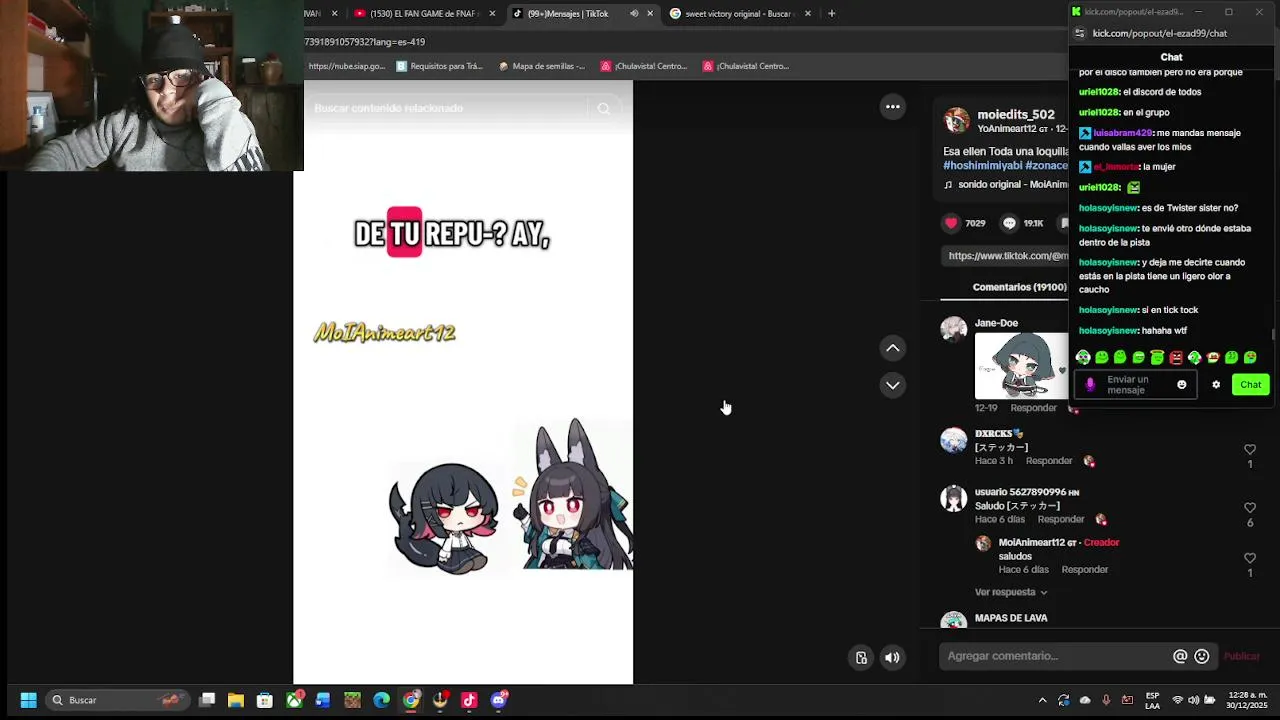Open Kick chat settings gear
The height and width of the screenshot is (720, 1280).
1216,385
